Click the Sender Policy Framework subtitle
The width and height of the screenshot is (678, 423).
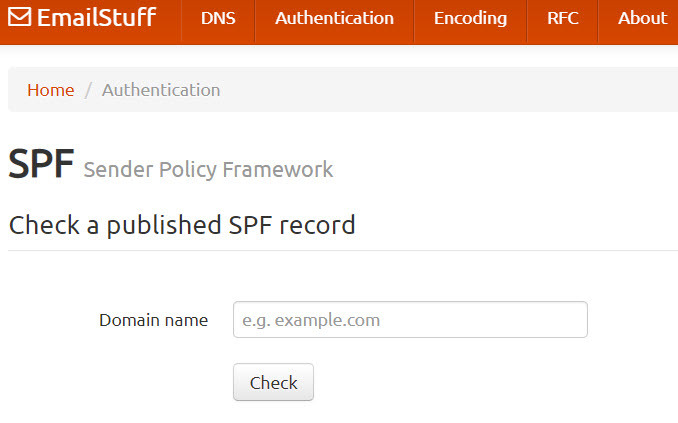[x=208, y=170]
